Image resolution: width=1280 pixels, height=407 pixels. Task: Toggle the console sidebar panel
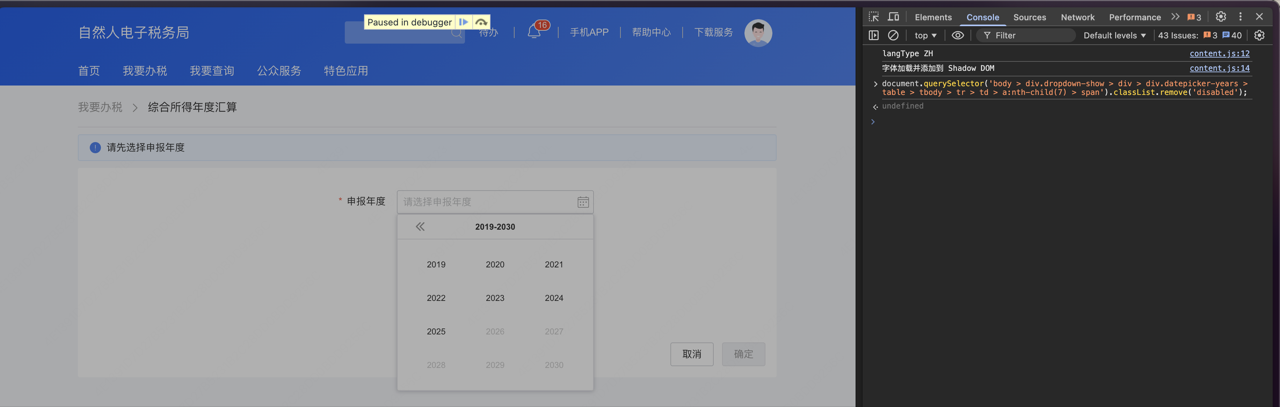[874, 35]
